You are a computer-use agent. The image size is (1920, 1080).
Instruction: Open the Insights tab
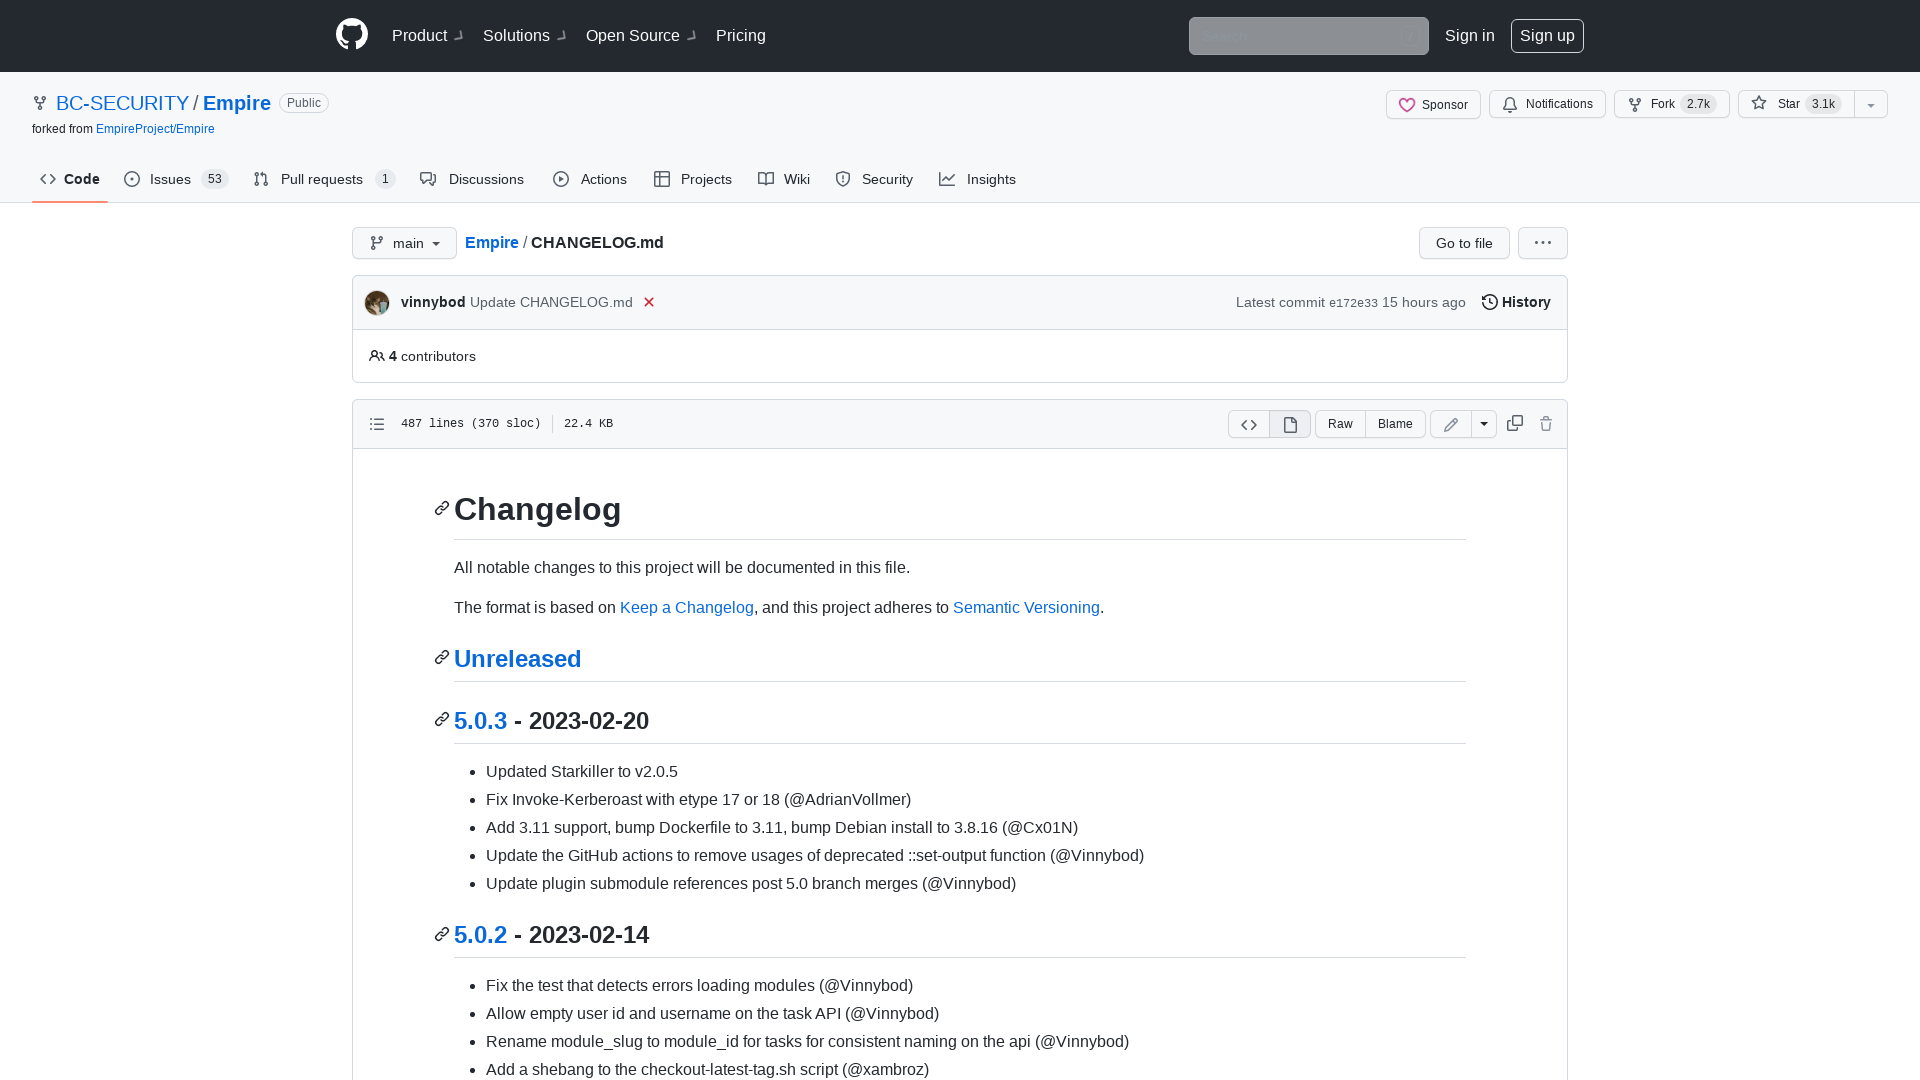click(977, 179)
